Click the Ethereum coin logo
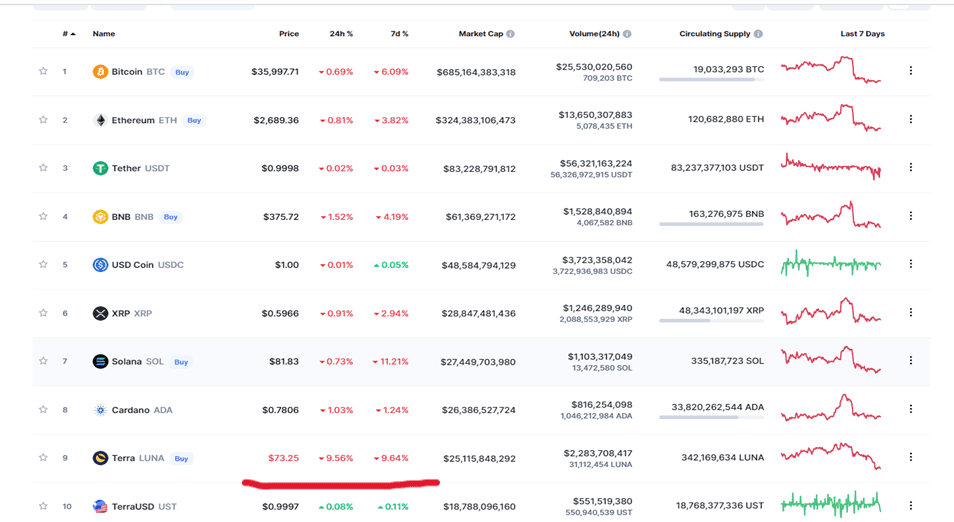Viewport: 954px width, 522px height. 100,120
